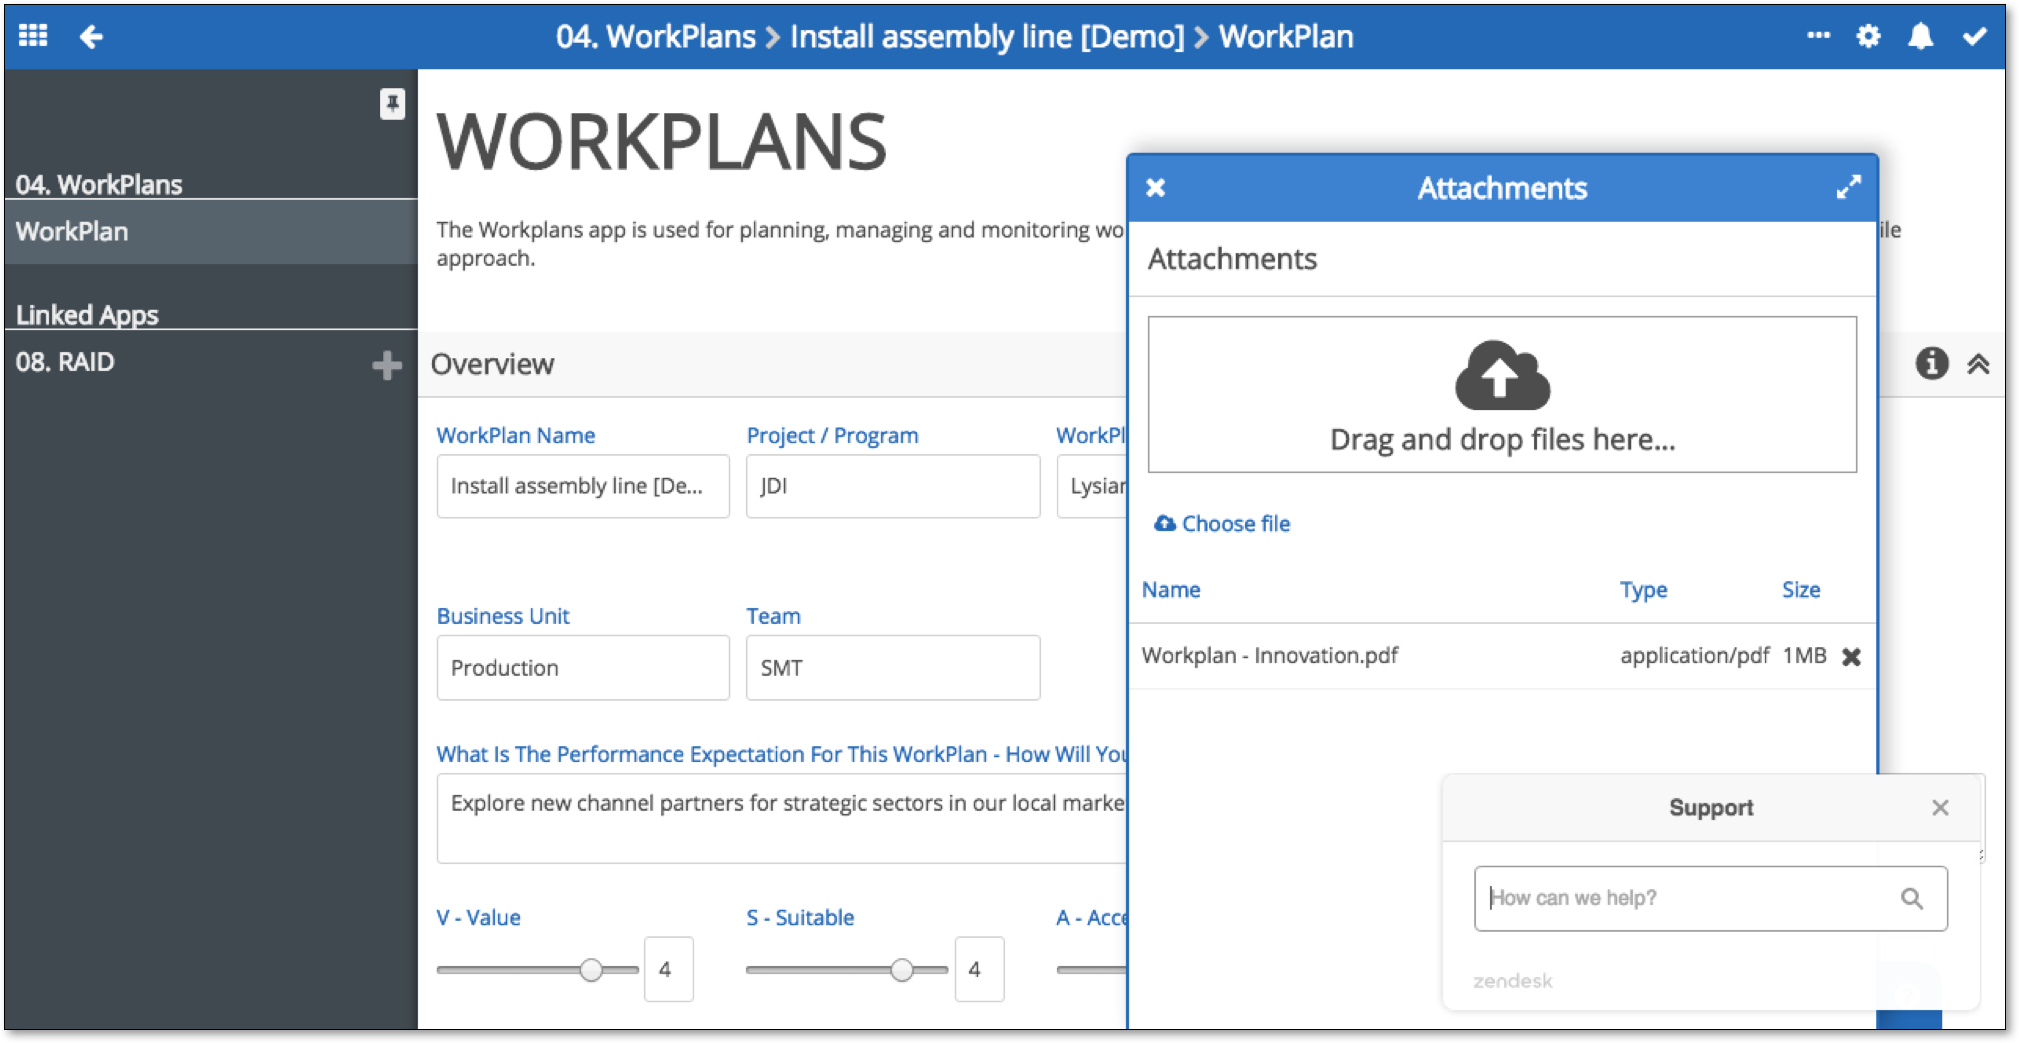Click the S - Suitable number box
Screen dimensions: 2019x1043
(x=979, y=969)
